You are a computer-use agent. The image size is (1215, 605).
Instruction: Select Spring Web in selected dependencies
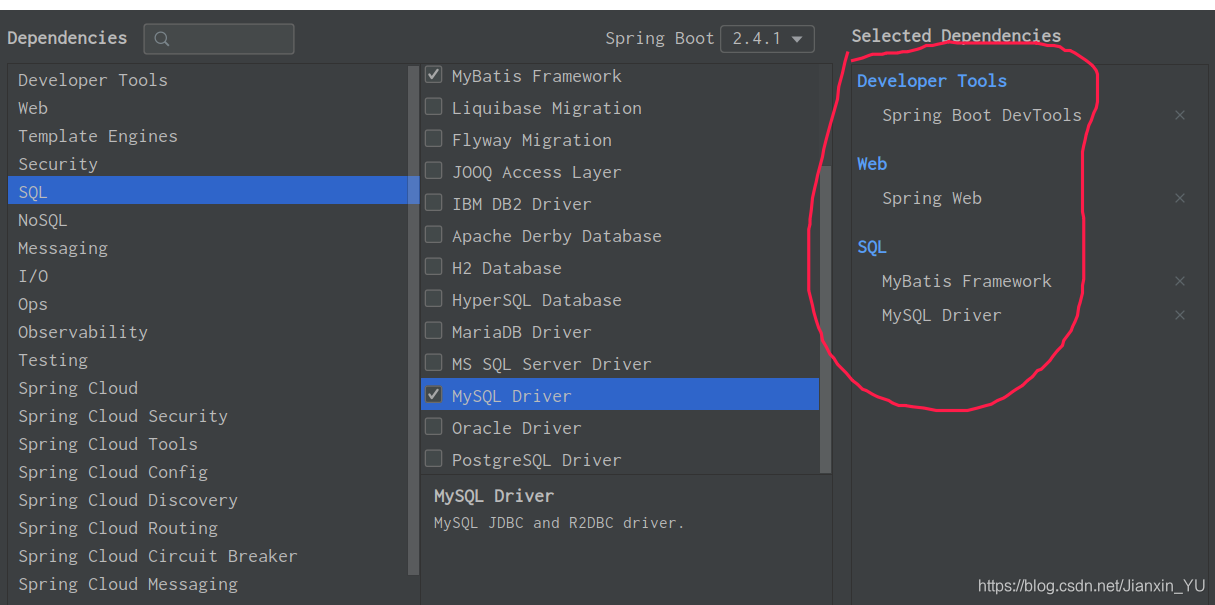point(932,198)
